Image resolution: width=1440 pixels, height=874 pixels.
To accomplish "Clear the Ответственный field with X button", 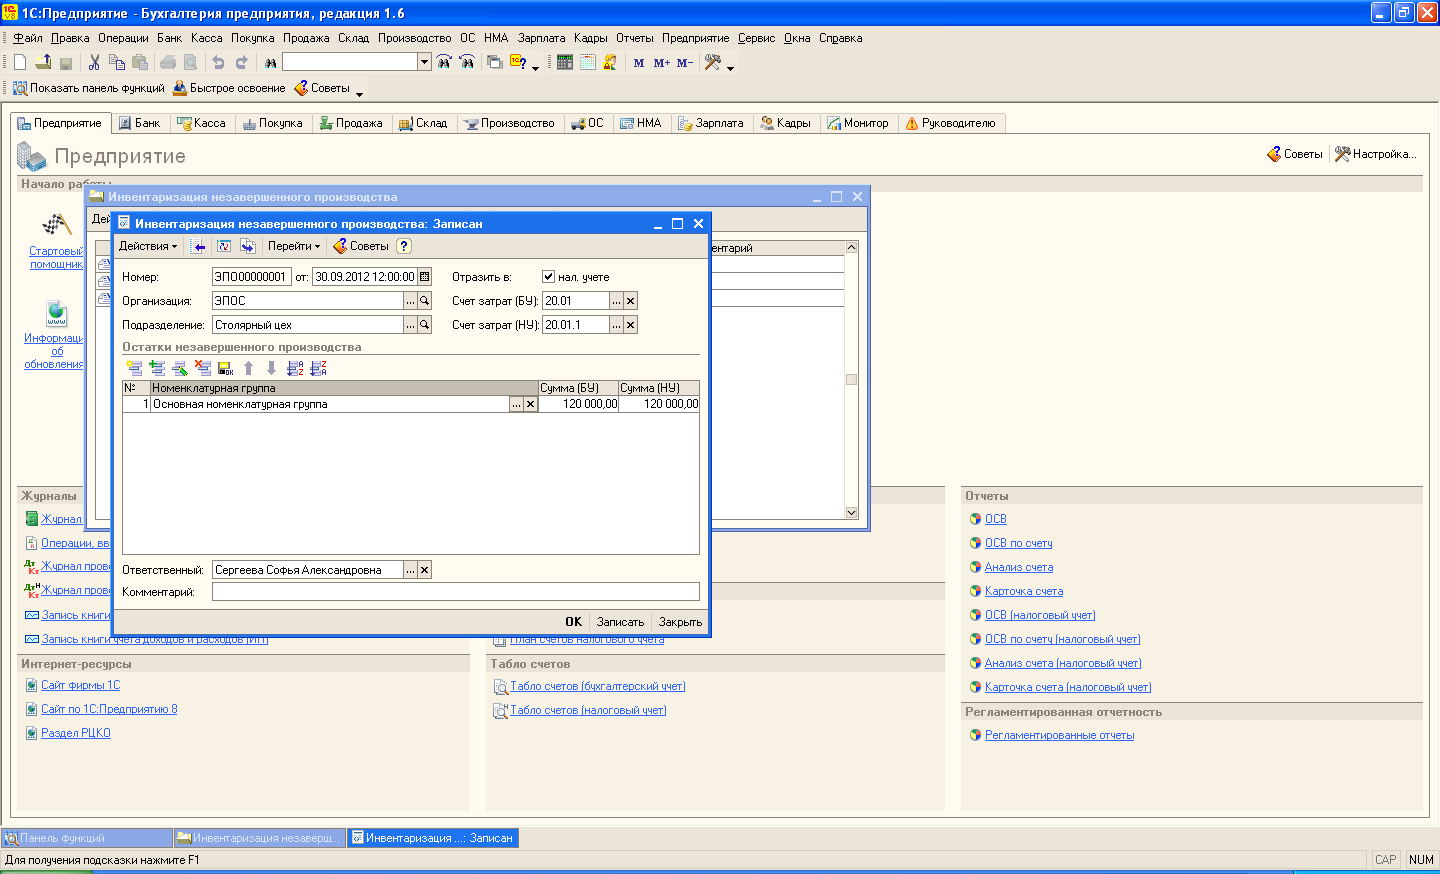I will click(x=424, y=570).
